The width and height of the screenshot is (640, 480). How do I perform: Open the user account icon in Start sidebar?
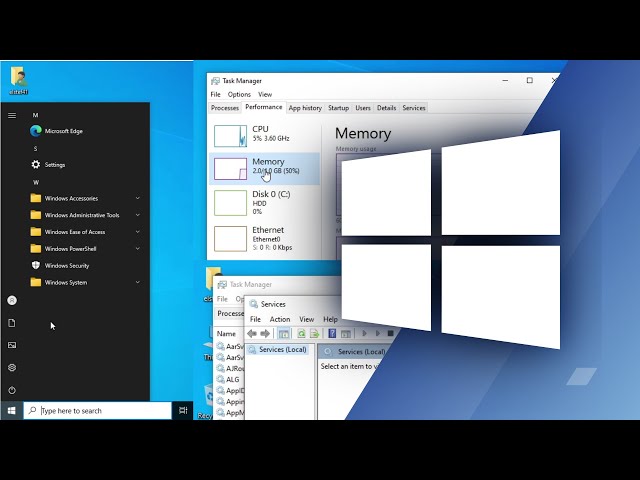(12, 300)
